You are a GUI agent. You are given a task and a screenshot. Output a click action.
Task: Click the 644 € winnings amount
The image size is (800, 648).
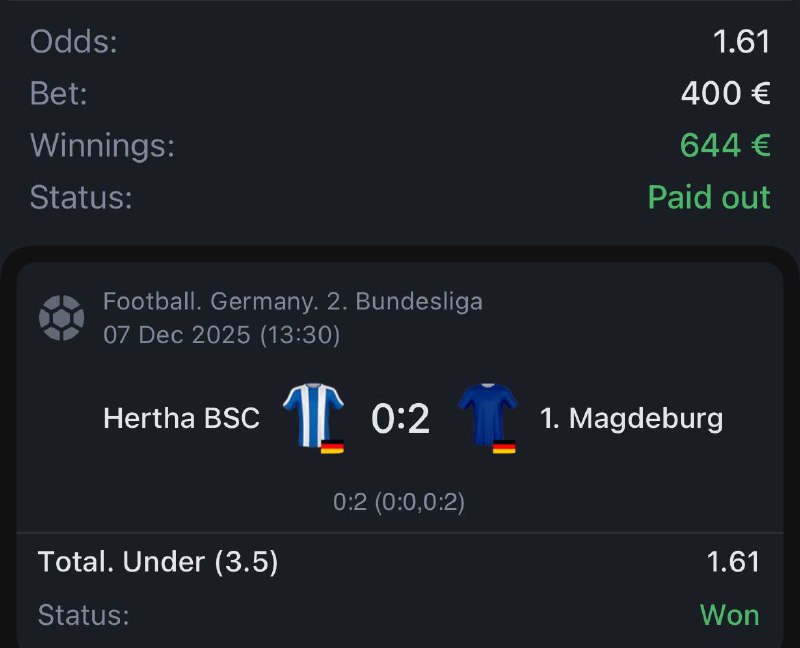(724, 145)
